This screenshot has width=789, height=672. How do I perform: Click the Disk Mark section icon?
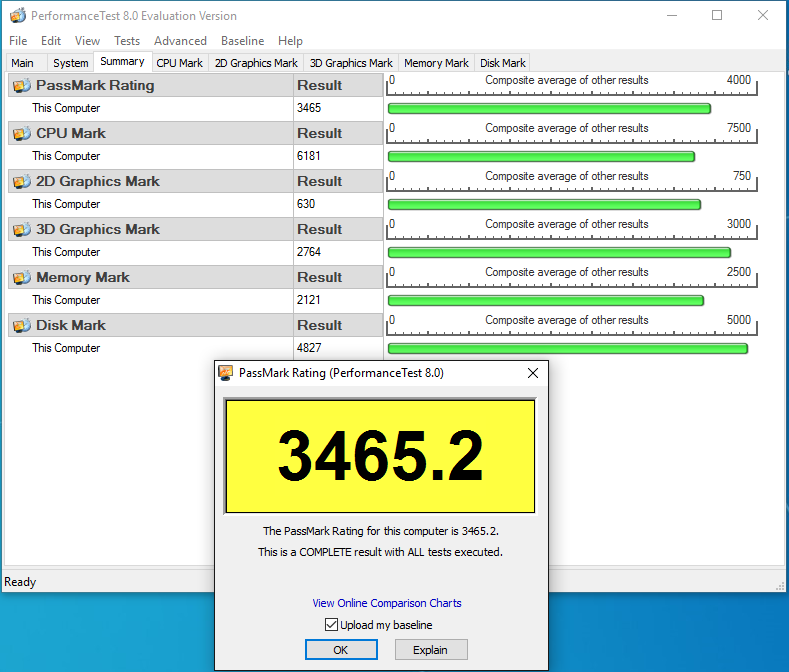pos(22,325)
